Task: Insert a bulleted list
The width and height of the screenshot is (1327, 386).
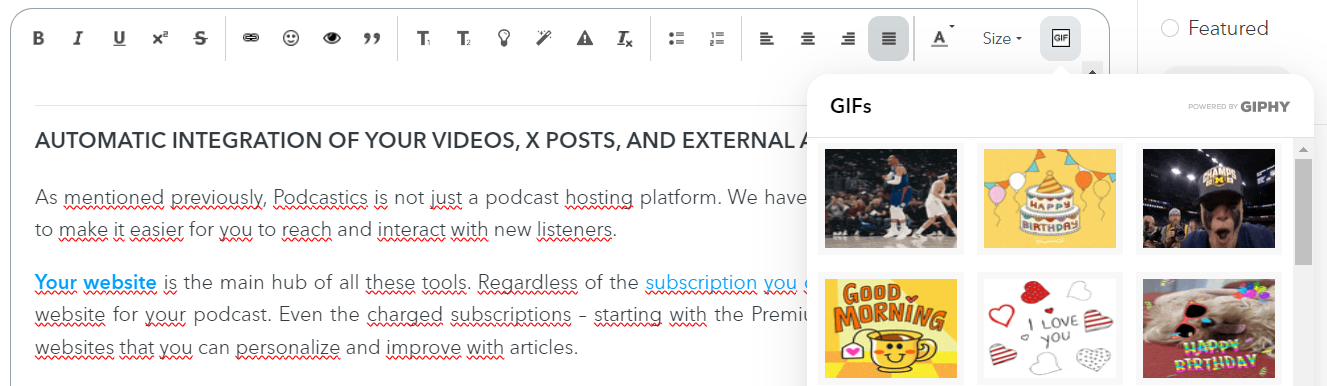Action: pyautogui.click(x=676, y=39)
